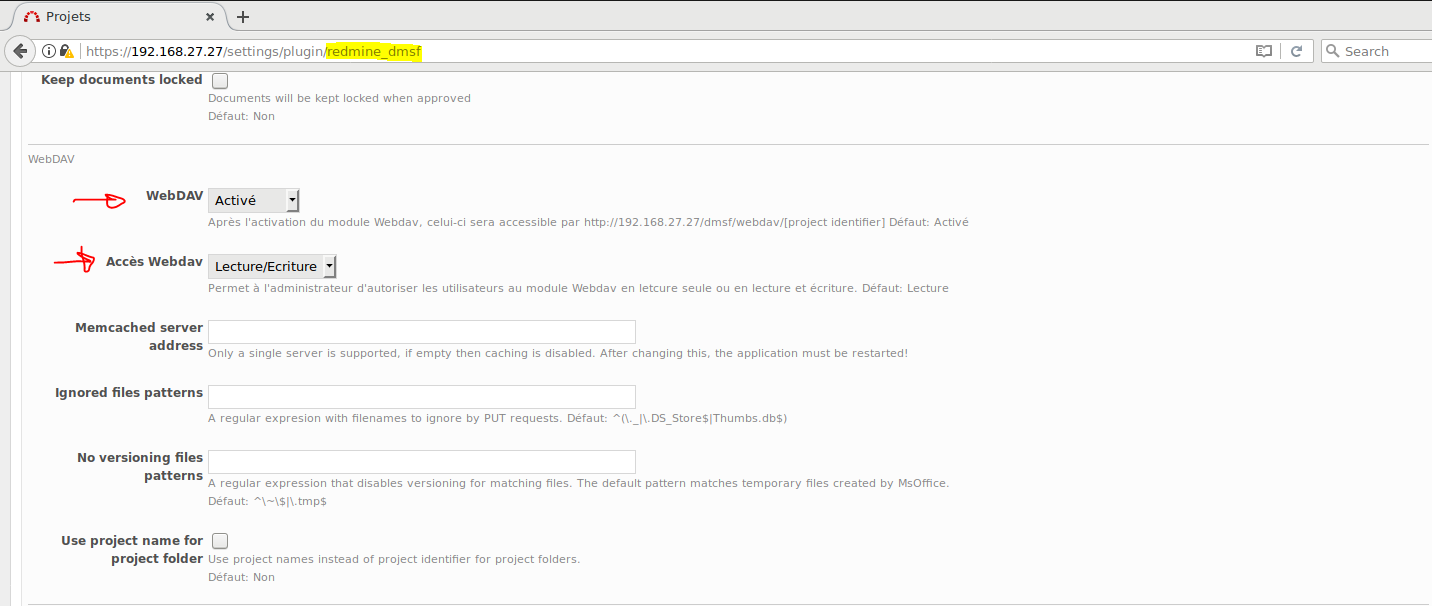Click the Redmine favicon on Projets tab
Image resolution: width=1432 pixels, height=606 pixels.
[x=32, y=16]
